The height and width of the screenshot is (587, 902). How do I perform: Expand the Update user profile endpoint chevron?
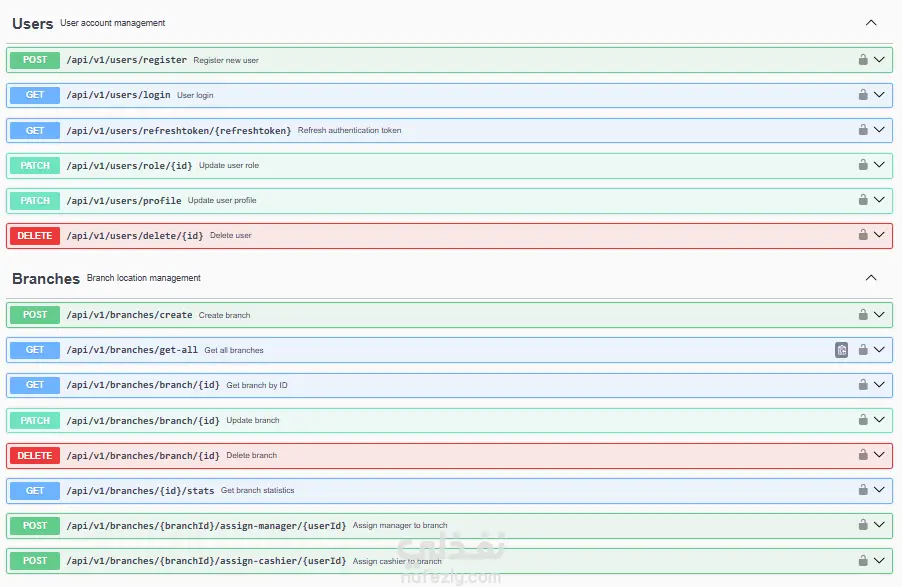(x=880, y=200)
